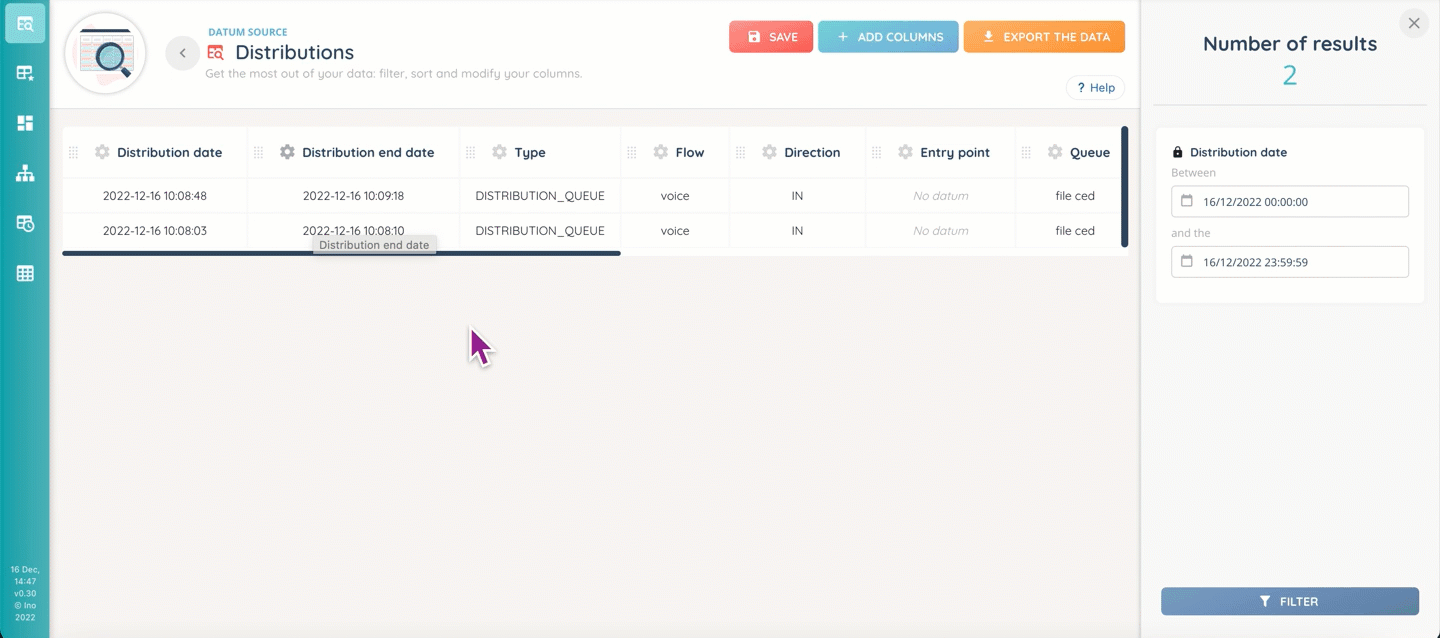Viewport: 1440px width, 638px height.
Task: Open the Flow column settings gear
Action: point(661,152)
